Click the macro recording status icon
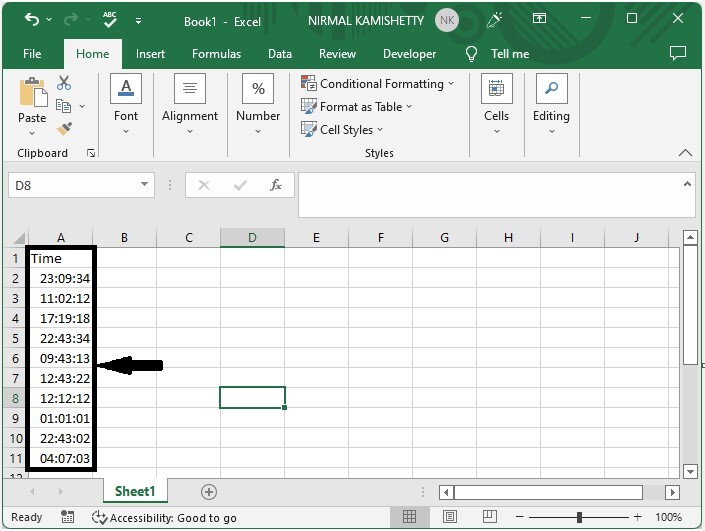Image resolution: width=705 pixels, height=531 pixels. click(x=67, y=517)
